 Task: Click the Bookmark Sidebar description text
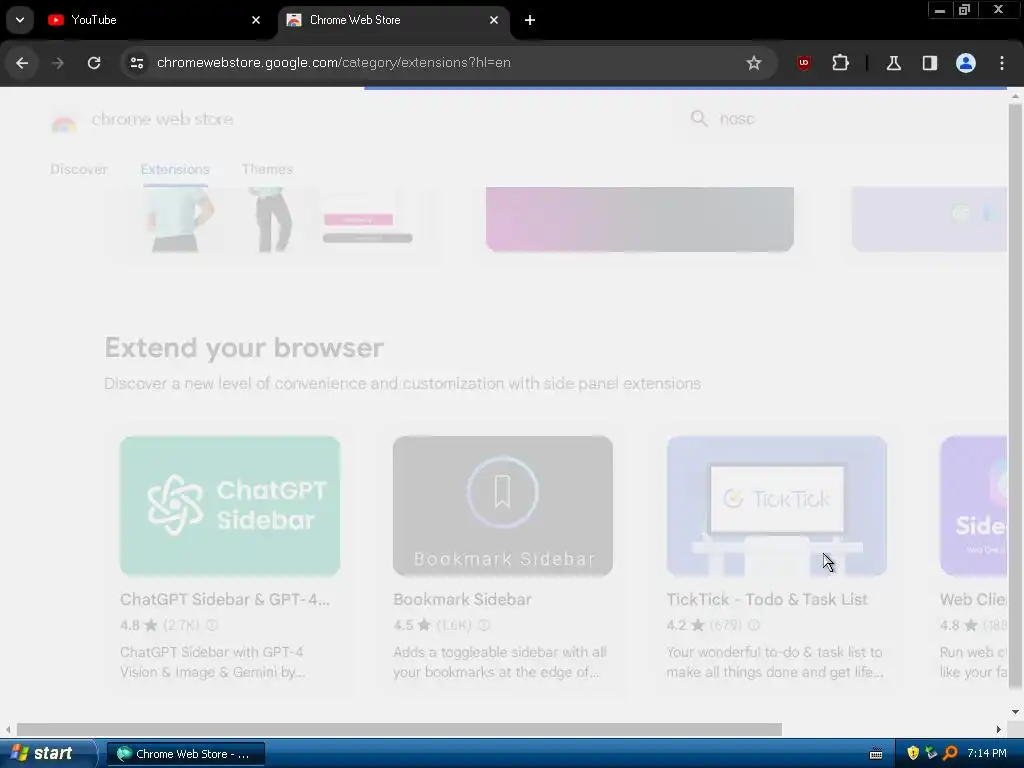click(x=500, y=662)
